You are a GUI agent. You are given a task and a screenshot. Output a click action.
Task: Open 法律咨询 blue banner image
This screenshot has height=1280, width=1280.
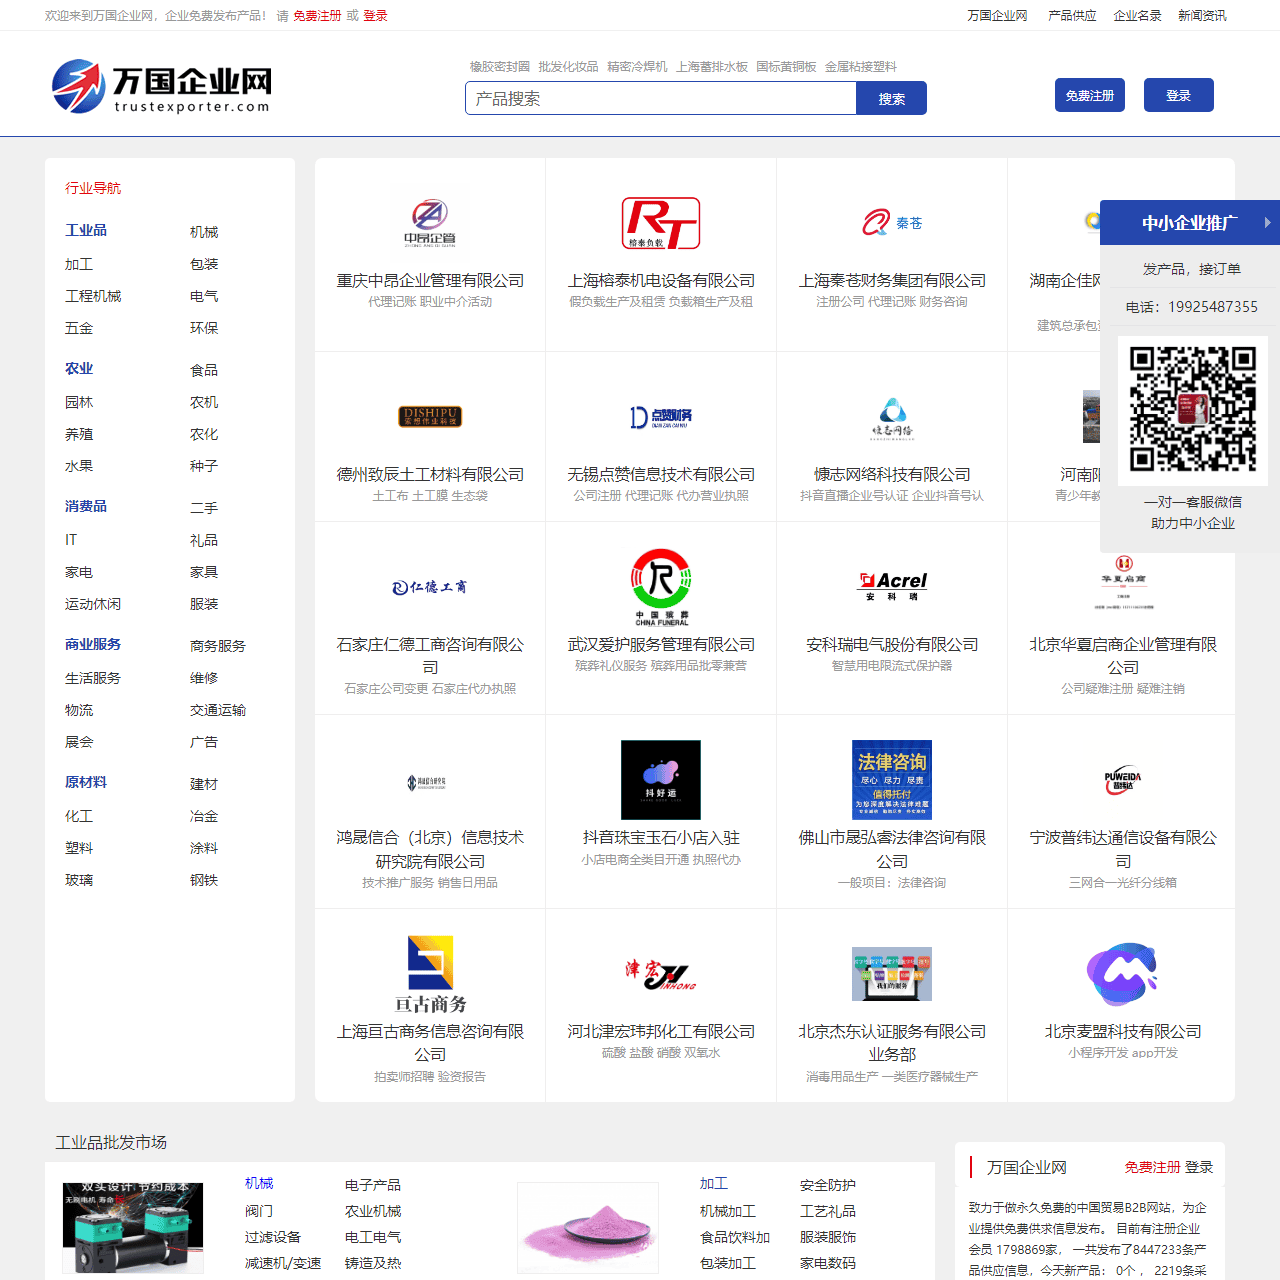pos(892,780)
